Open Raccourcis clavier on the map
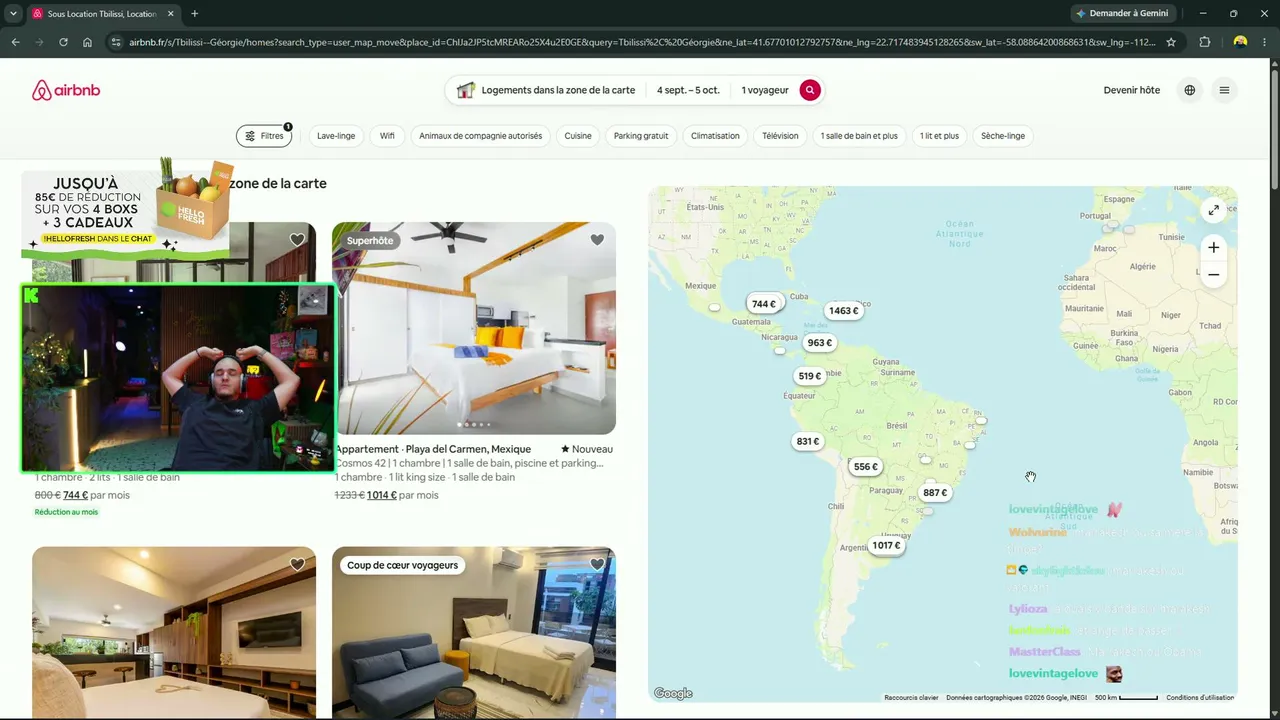Image resolution: width=1280 pixels, height=720 pixels. 911,698
